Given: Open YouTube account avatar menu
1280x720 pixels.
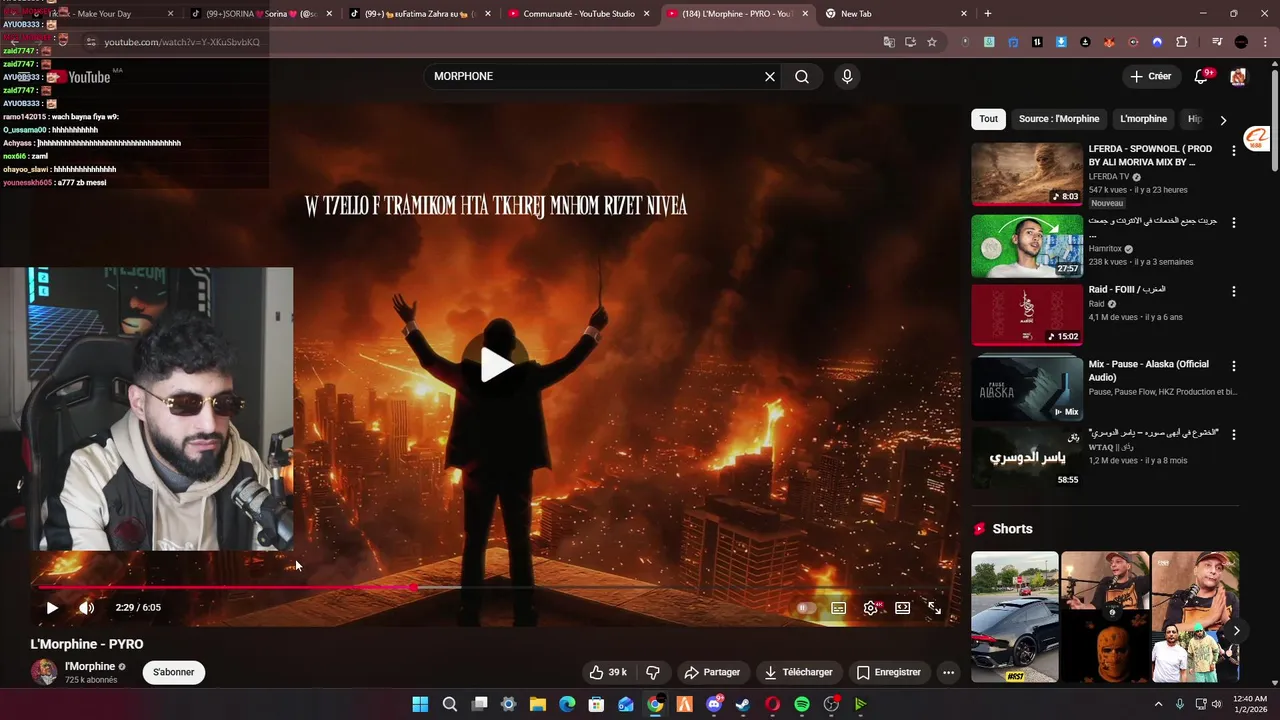Looking at the screenshot, I should (1238, 77).
